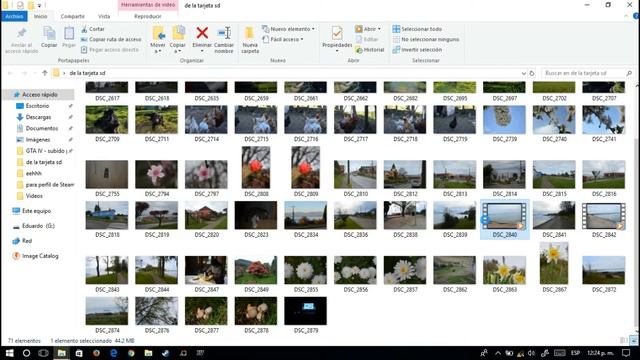The height and width of the screenshot is (360, 640).
Task: Switch to large icons view in status bar
Action: tap(633, 340)
